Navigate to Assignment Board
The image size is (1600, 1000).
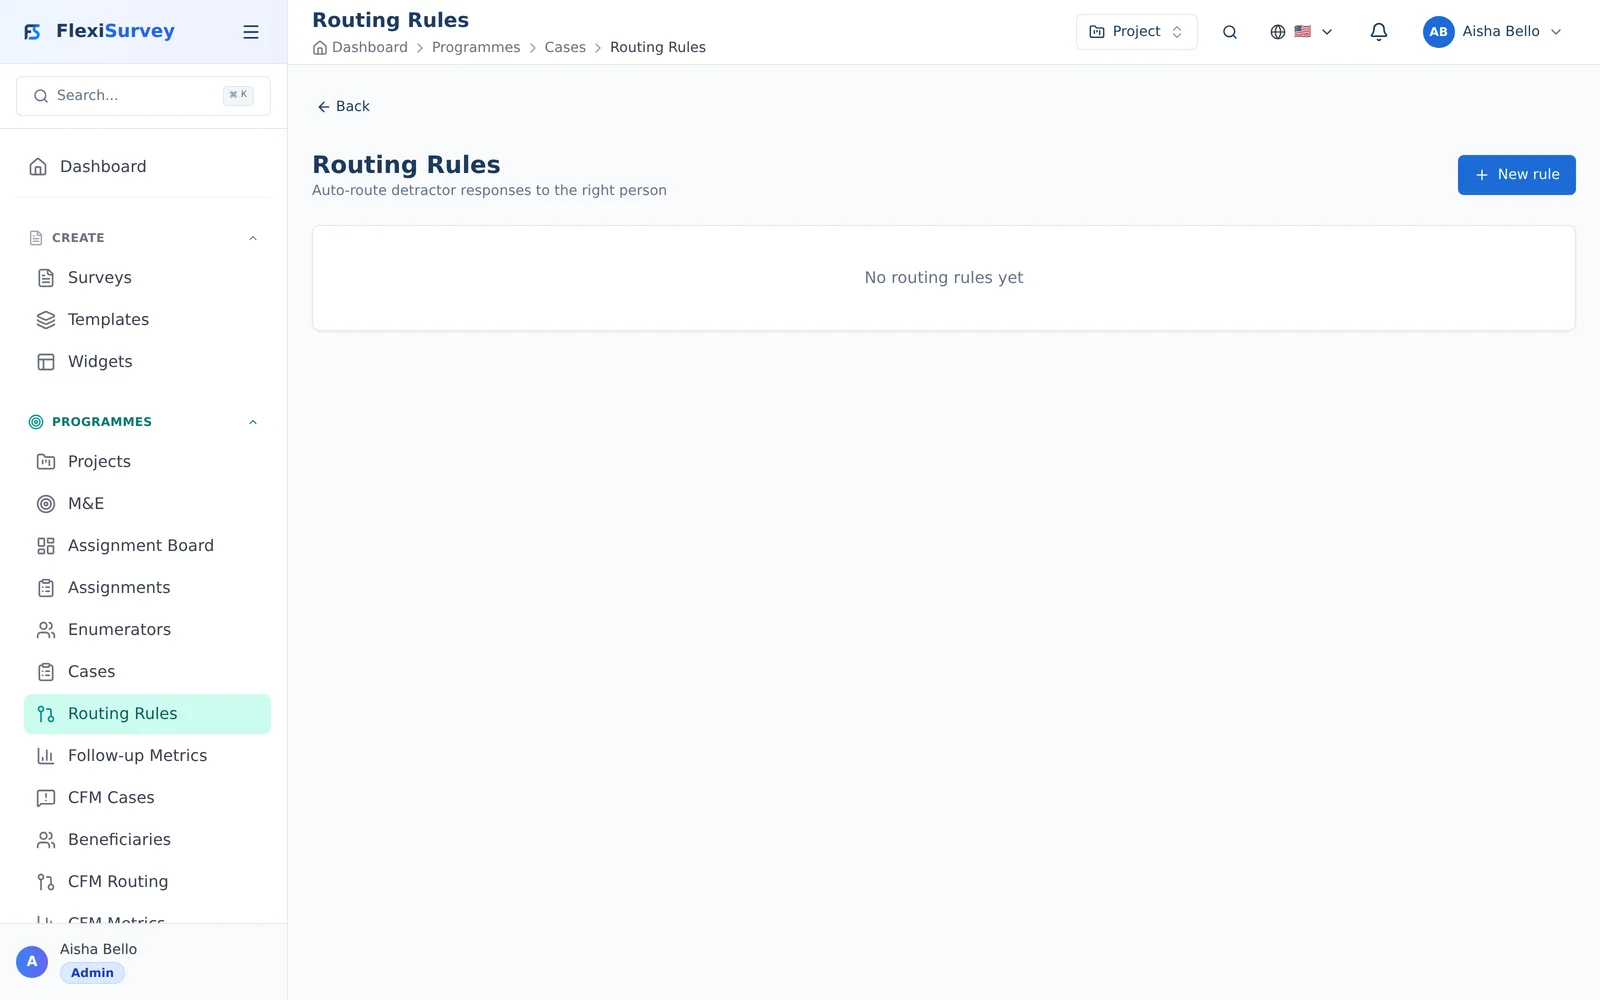point(147,546)
